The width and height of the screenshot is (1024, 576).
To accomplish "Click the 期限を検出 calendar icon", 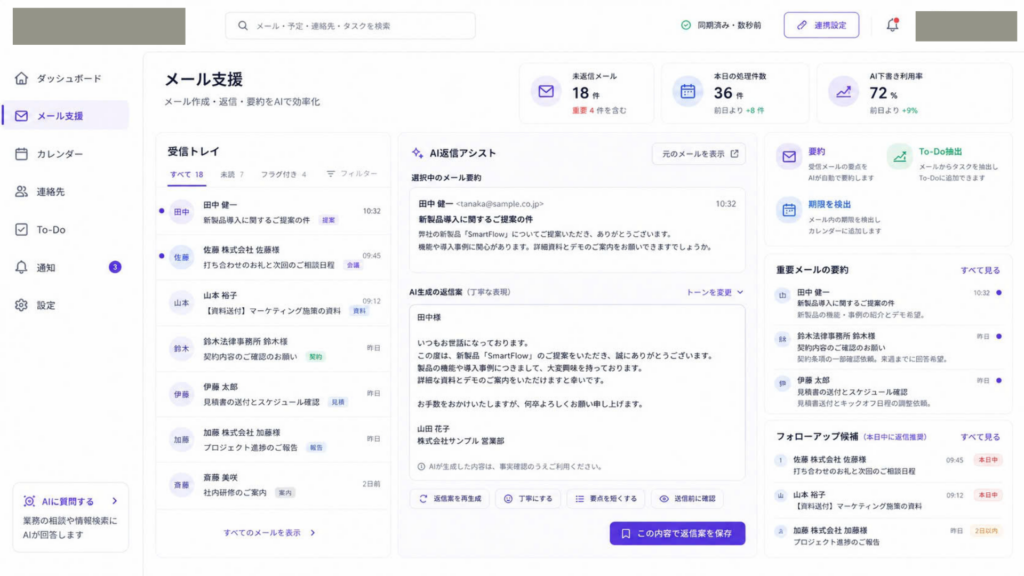I will point(789,210).
